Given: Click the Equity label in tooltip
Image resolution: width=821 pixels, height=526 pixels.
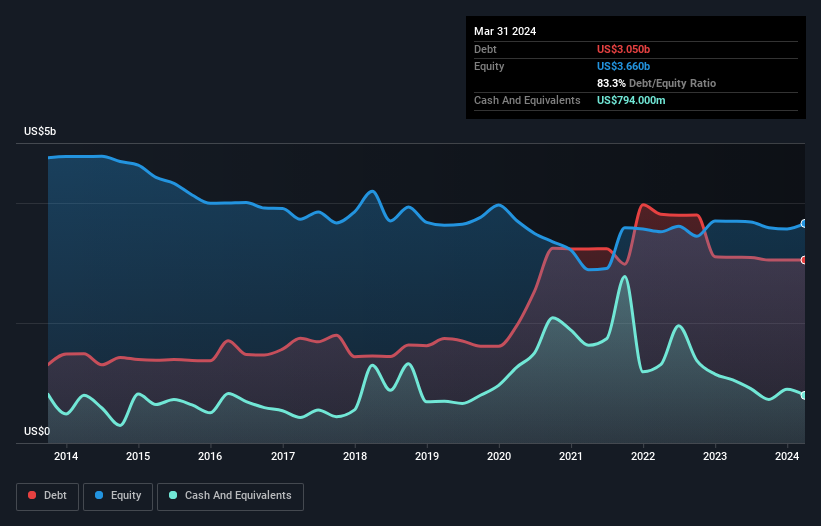Looking at the screenshot, I should [489, 66].
